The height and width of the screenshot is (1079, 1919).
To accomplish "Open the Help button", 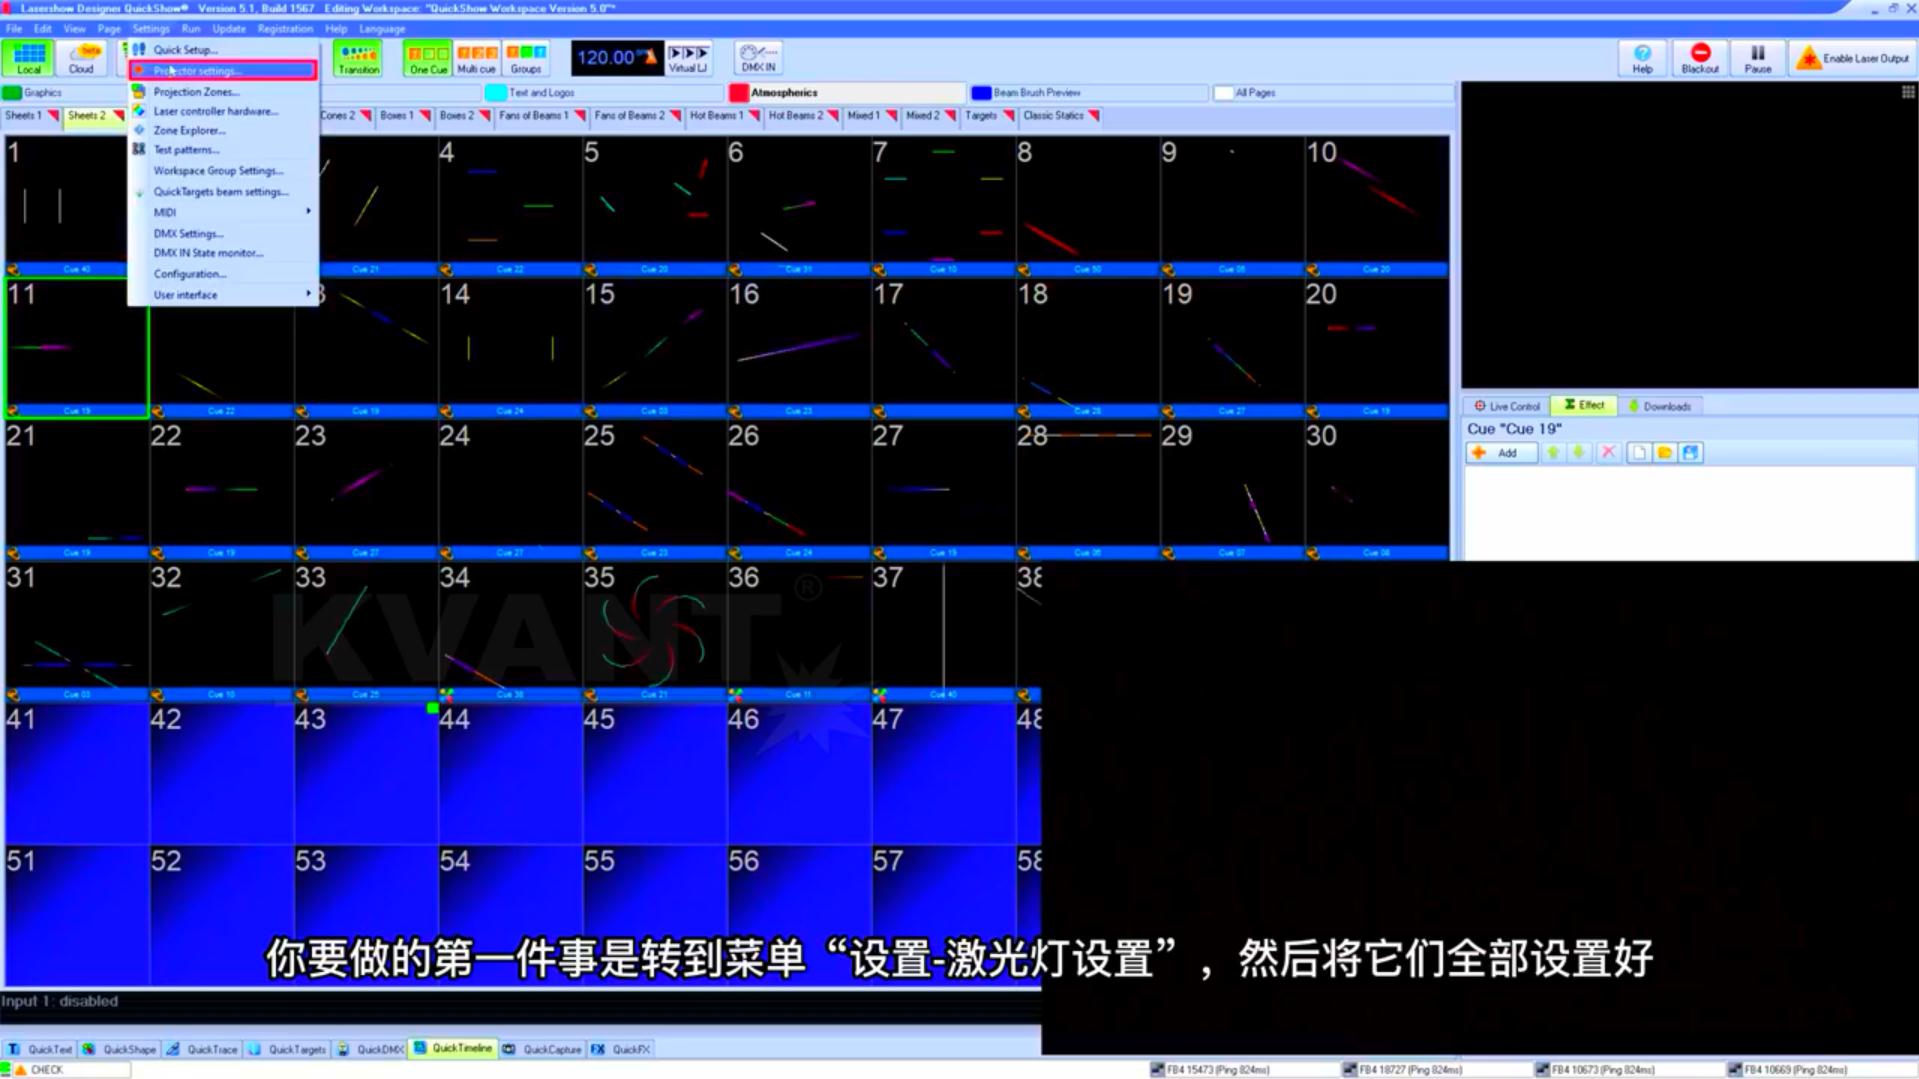I will pos(1642,58).
